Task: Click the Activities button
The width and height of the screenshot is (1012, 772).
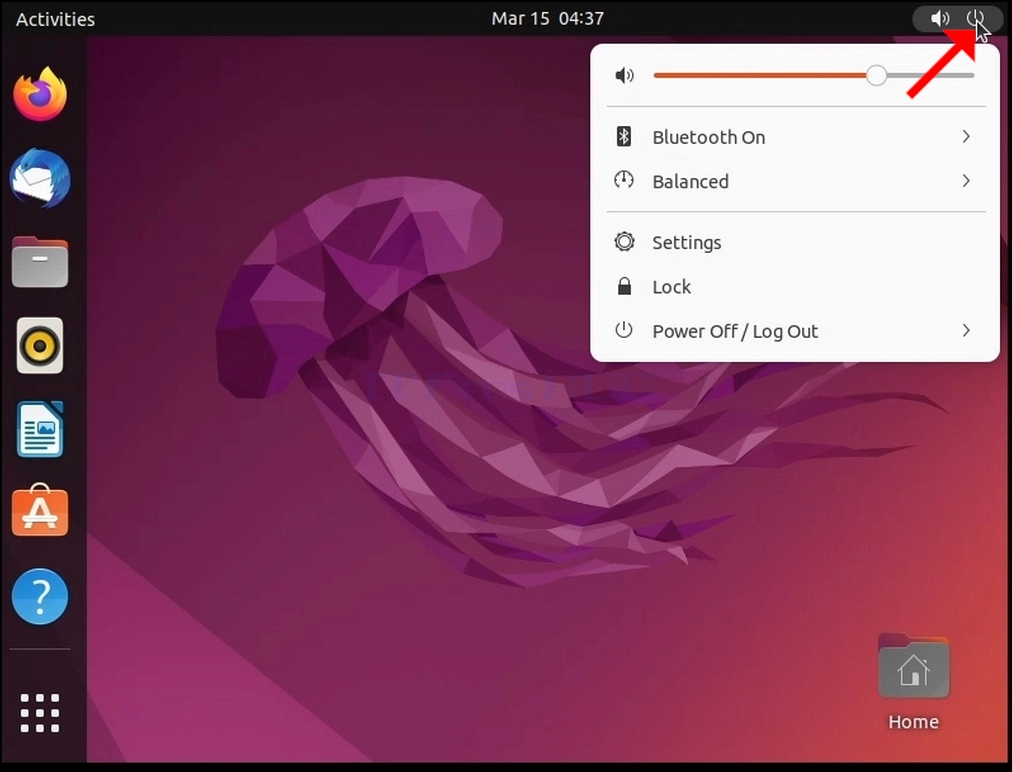Action: click(x=56, y=19)
